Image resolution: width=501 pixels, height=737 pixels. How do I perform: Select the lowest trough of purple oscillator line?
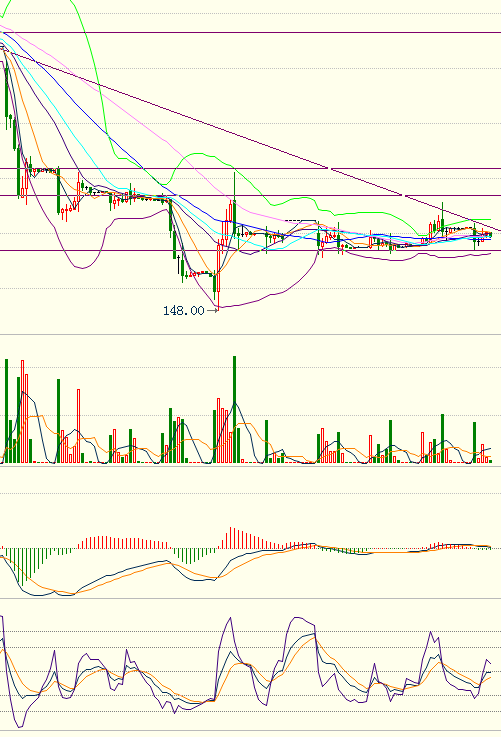(x=19, y=726)
